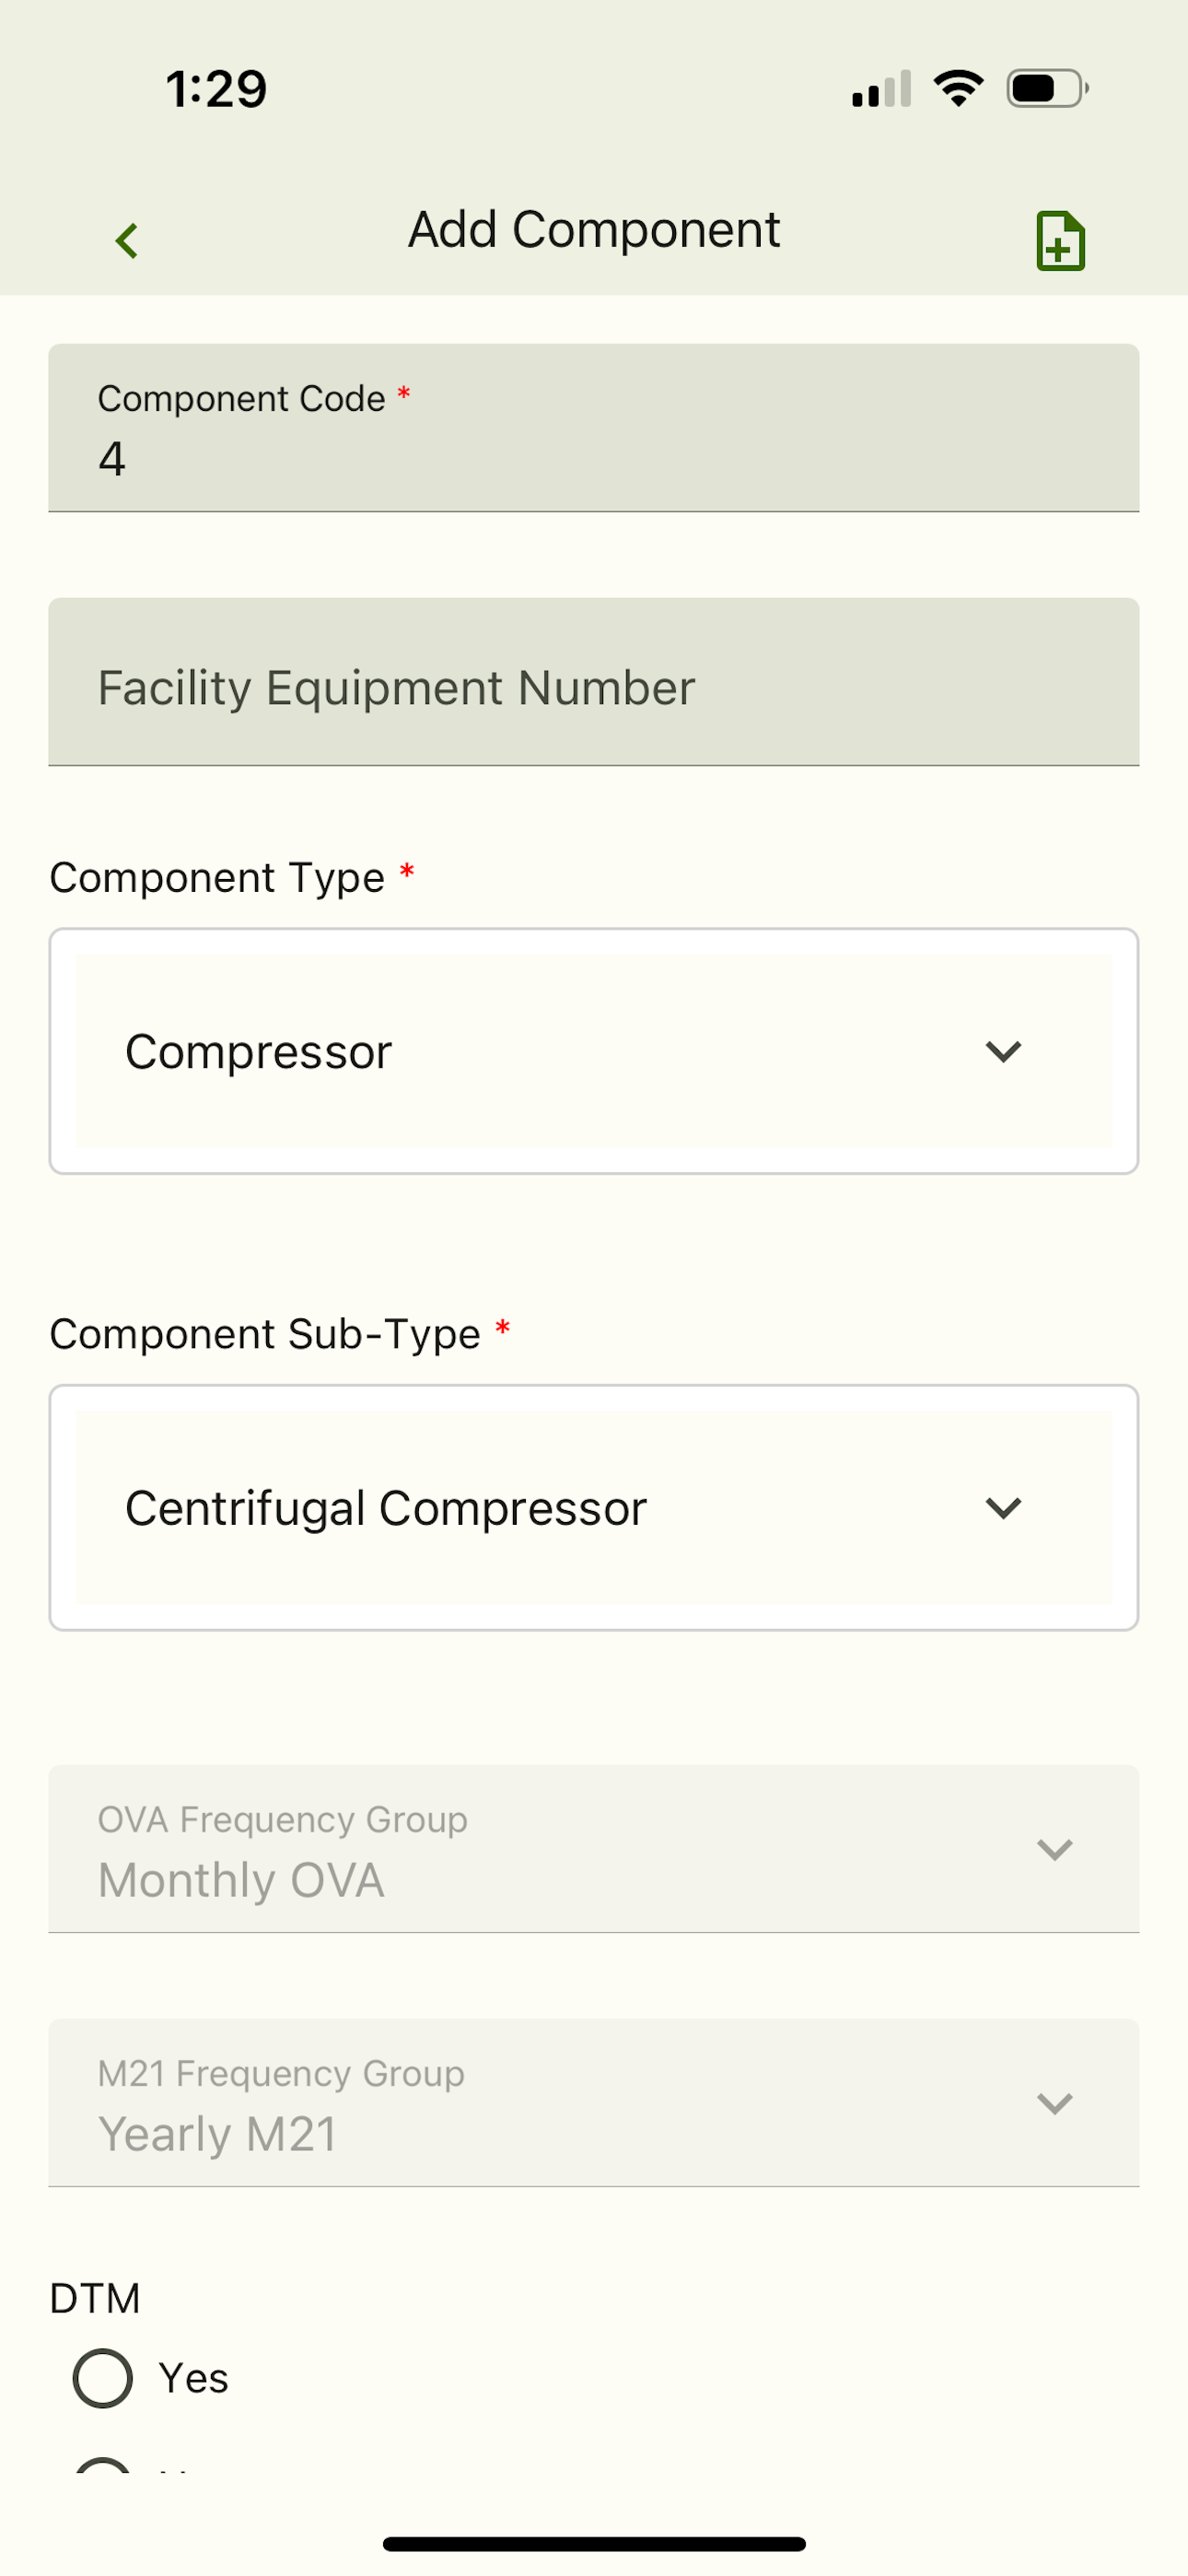Tap the Add Component page title
The height and width of the screenshot is (2576, 1188).
pos(594,230)
